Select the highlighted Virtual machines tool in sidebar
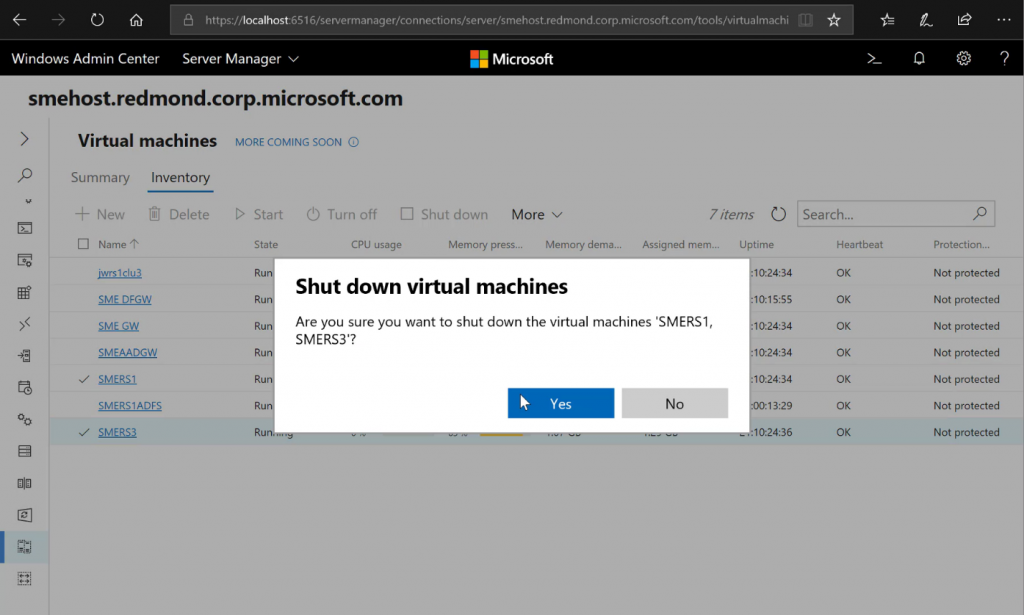Image resolution: width=1024 pixels, height=615 pixels. 24,547
